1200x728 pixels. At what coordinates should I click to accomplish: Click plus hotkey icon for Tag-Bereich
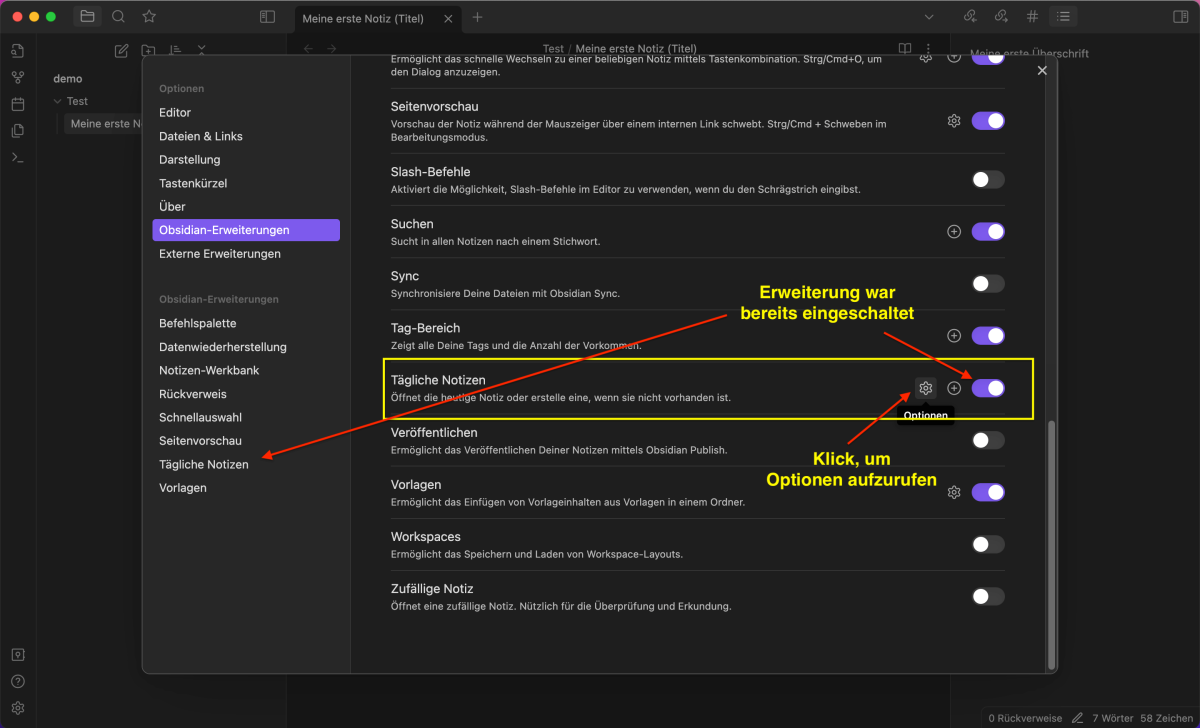(x=954, y=336)
